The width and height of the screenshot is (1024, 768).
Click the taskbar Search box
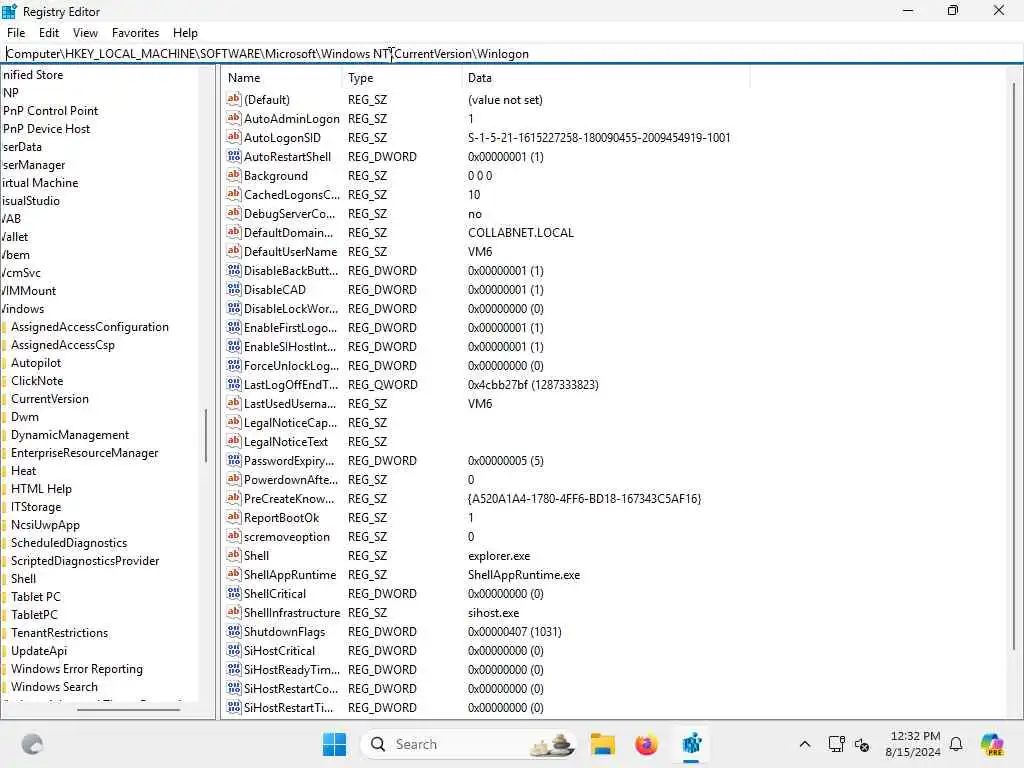[x=469, y=744]
